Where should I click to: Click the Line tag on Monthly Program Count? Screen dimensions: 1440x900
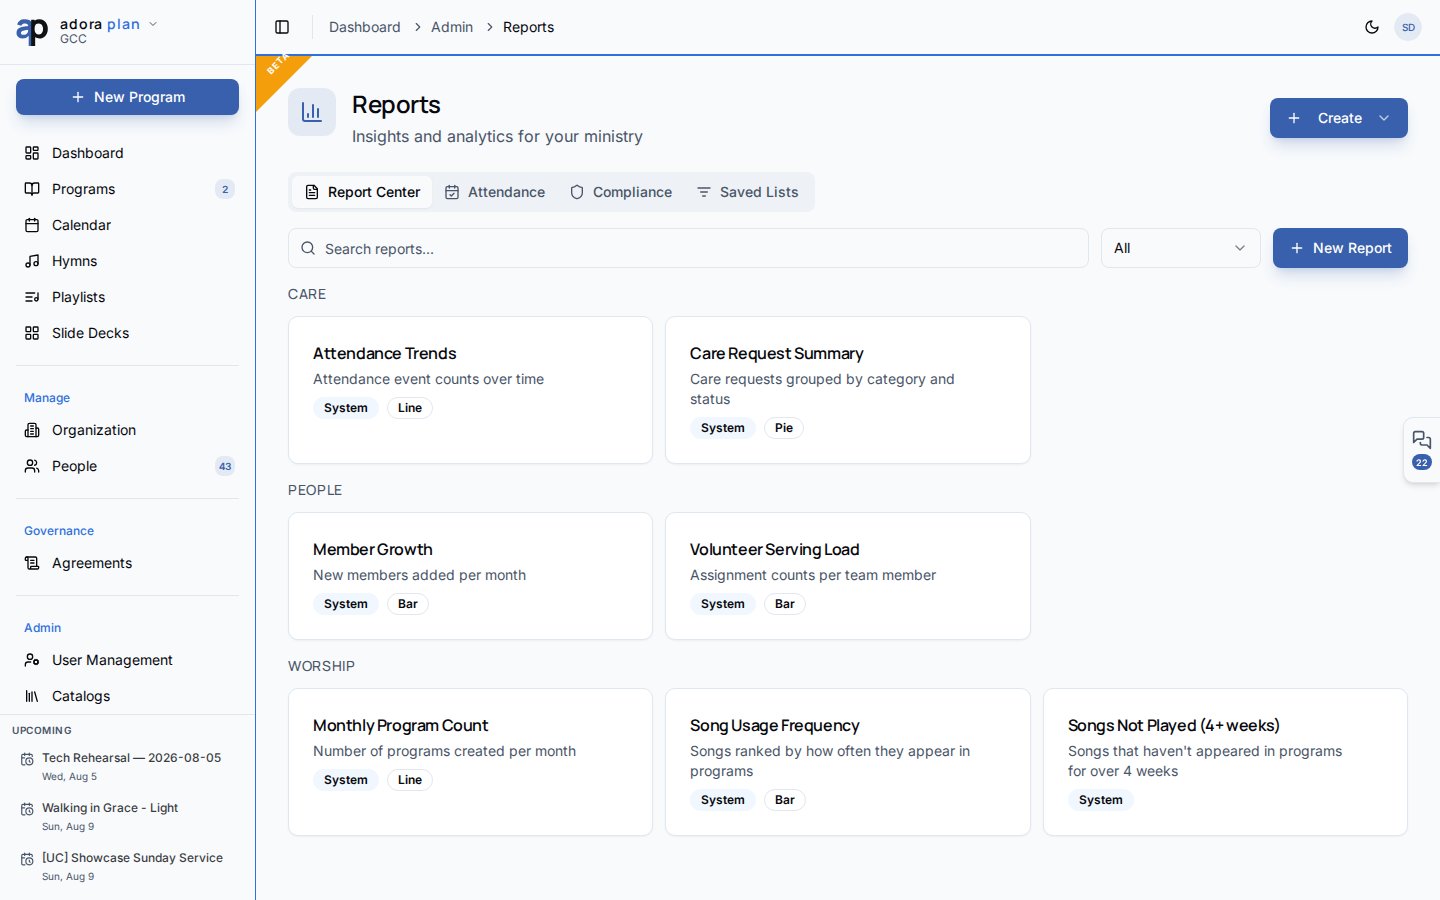click(x=410, y=780)
